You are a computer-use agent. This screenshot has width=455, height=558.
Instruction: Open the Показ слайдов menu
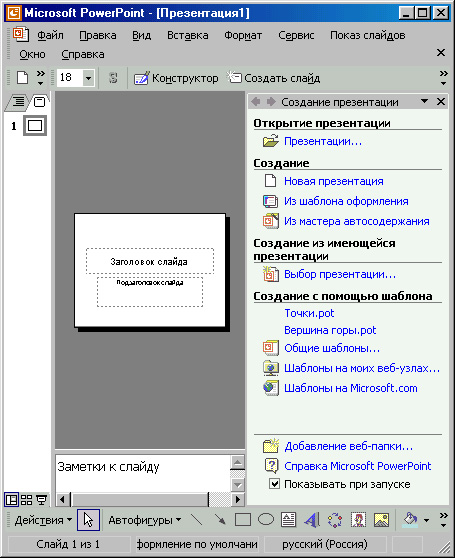367,35
